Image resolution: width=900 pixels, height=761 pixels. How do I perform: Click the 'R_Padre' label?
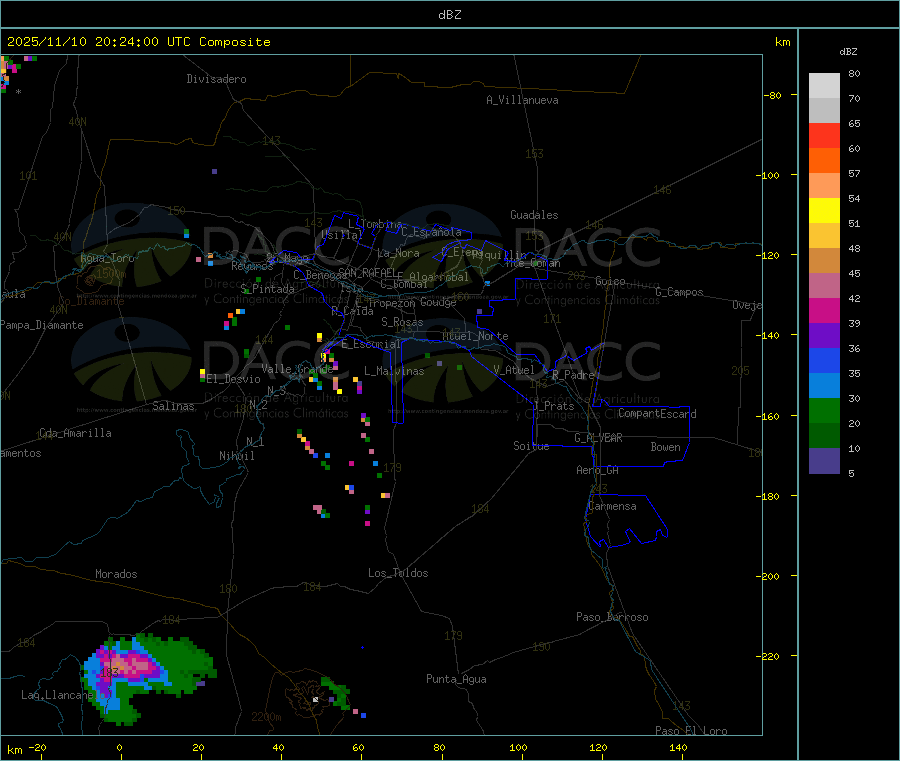pyautogui.click(x=573, y=375)
